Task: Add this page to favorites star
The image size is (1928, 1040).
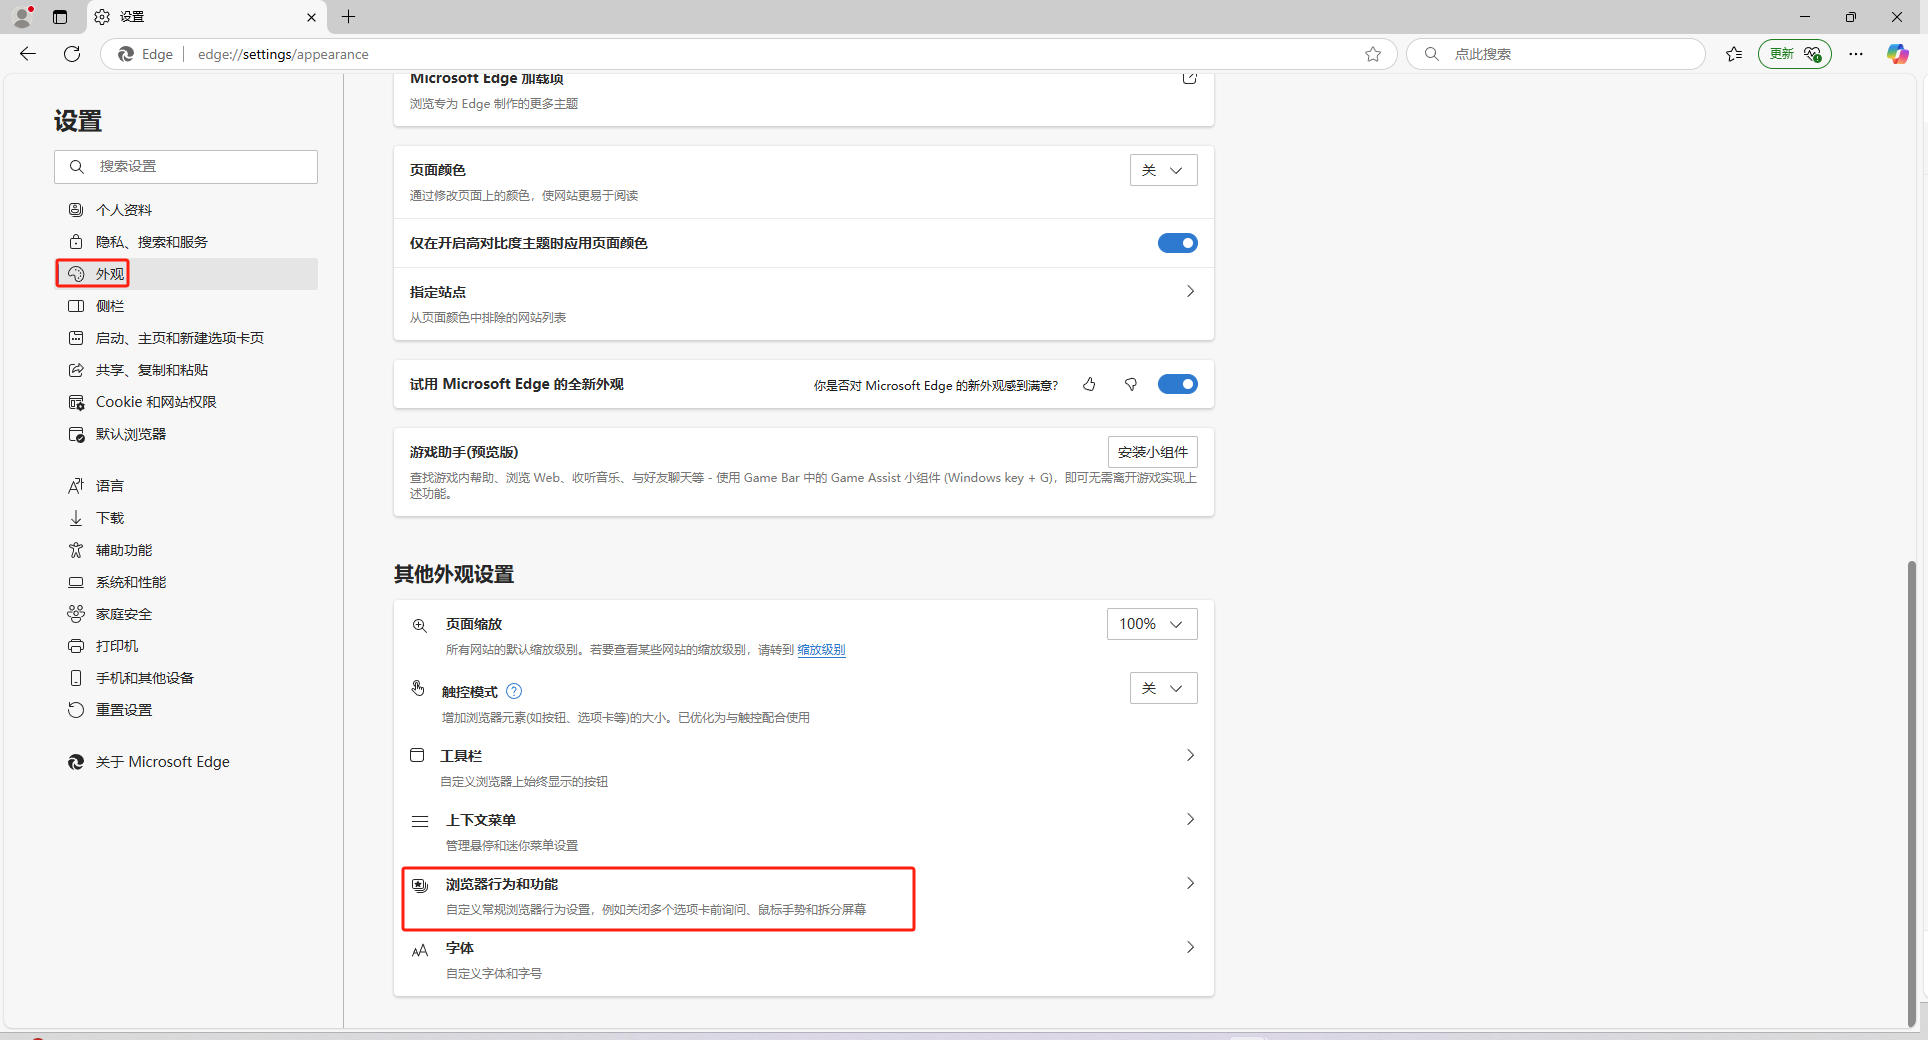Action: point(1373,54)
